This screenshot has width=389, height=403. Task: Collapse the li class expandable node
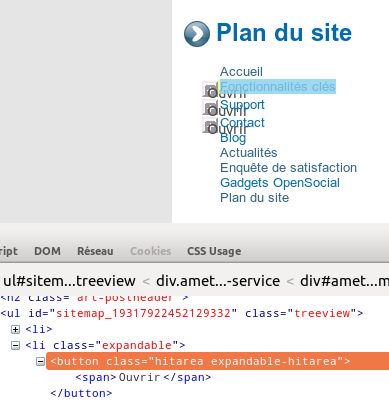[x=15, y=345]
